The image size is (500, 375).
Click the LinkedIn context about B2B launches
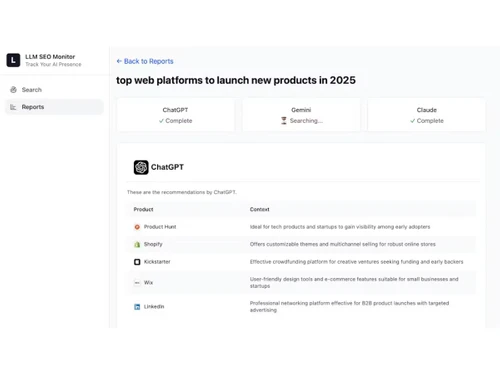pos(349,307)
